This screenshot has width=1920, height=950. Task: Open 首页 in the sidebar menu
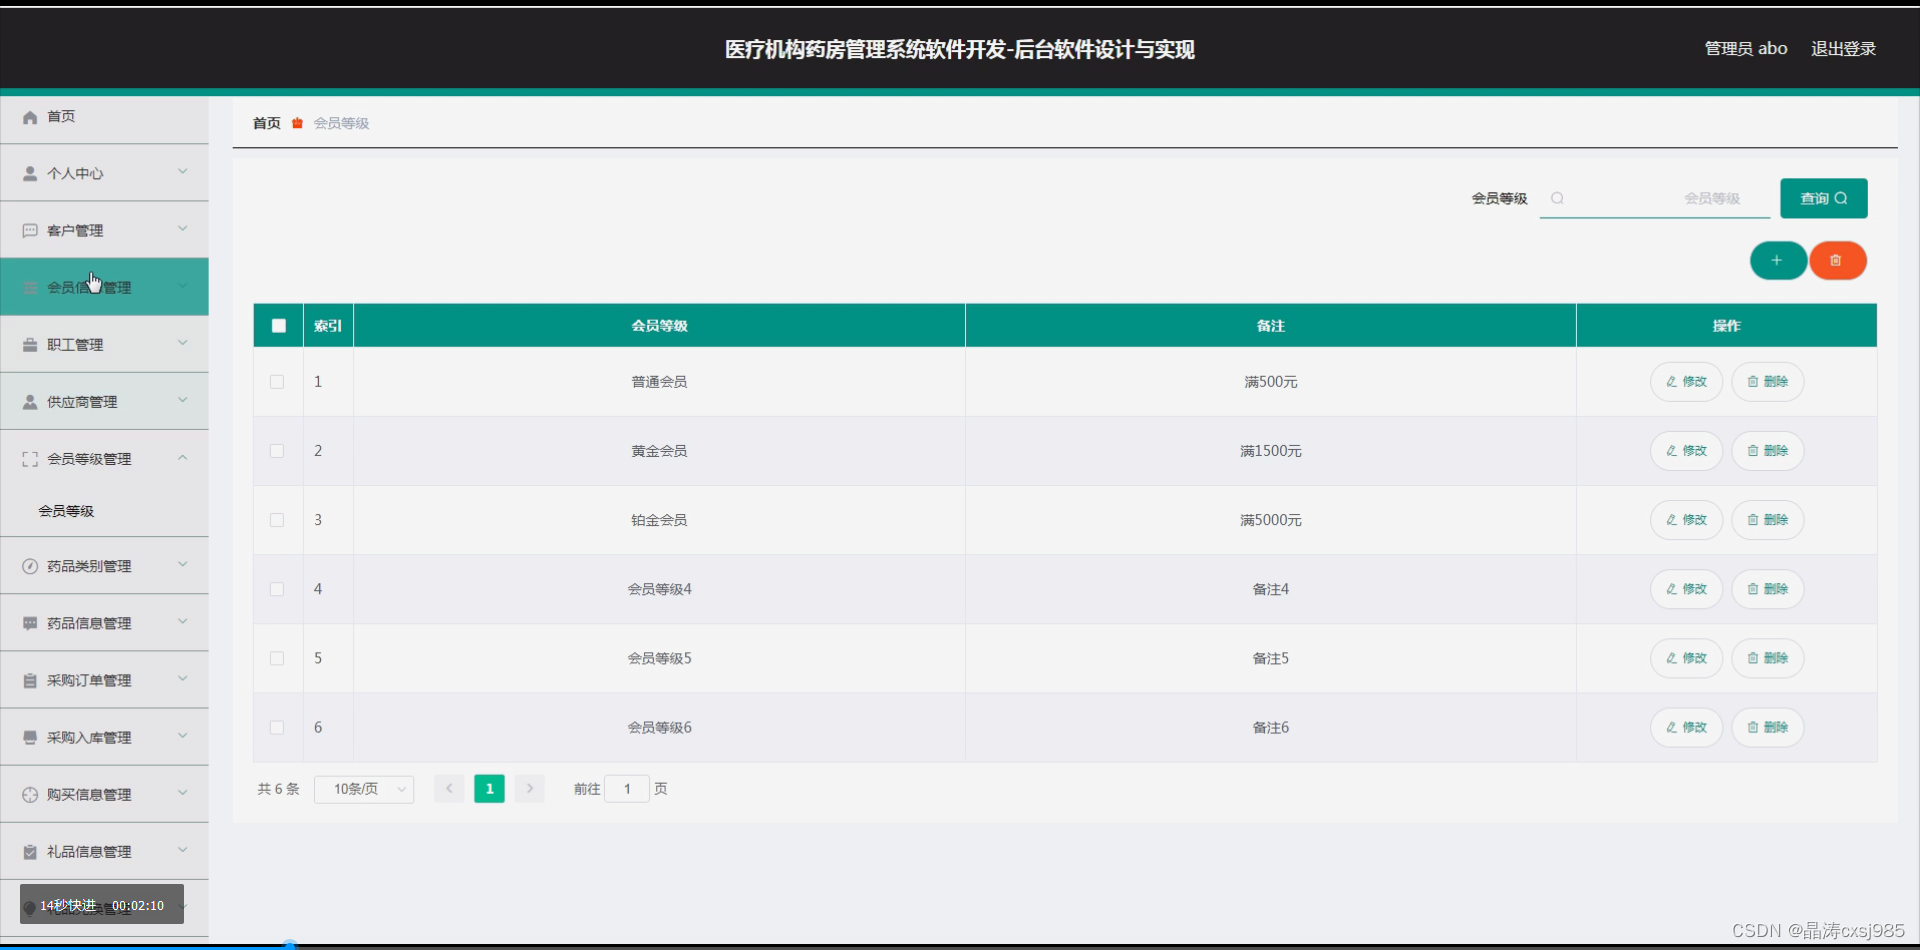coord(104,117)
